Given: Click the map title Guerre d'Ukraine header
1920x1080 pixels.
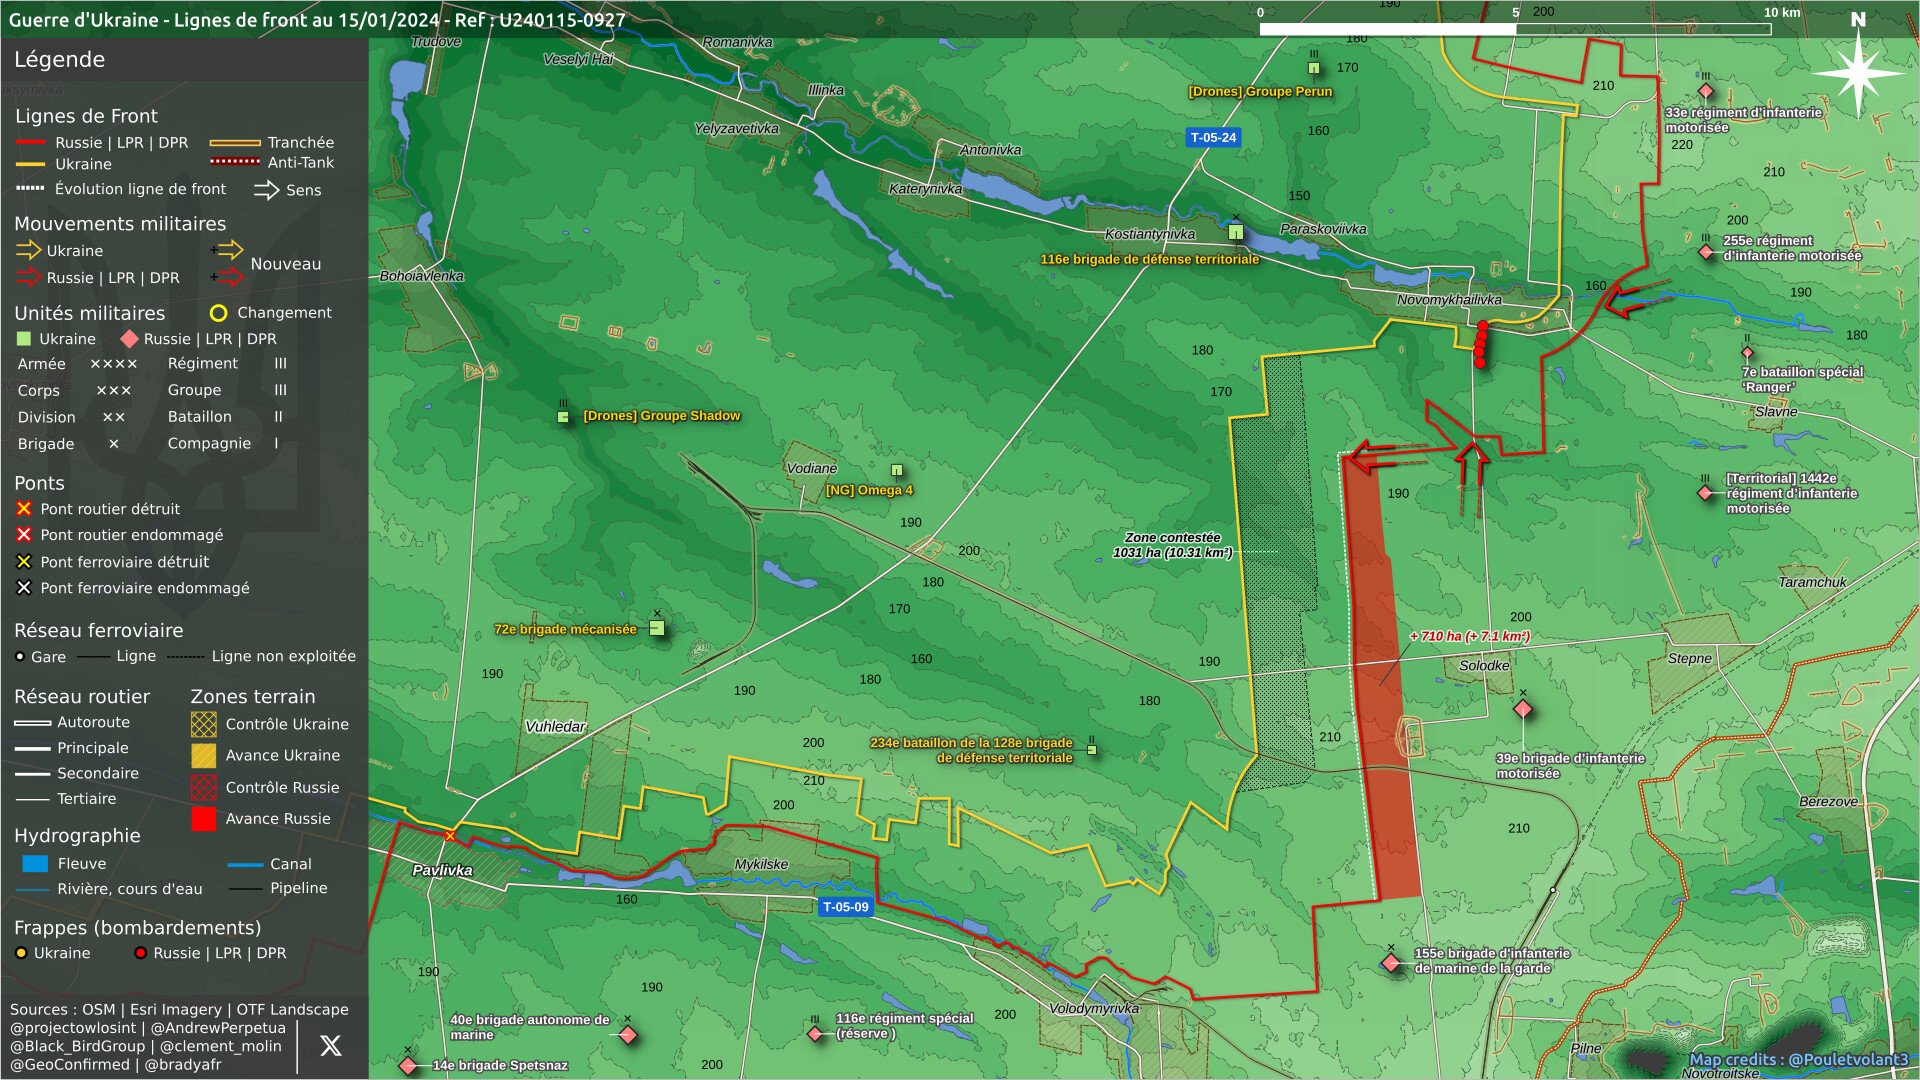Looking at the screenshot, I should click(x=317, y=19).
